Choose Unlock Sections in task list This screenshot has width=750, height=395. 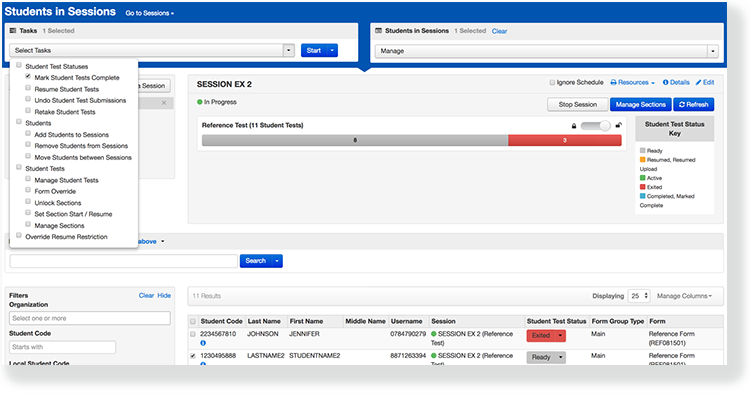[58, 203]
